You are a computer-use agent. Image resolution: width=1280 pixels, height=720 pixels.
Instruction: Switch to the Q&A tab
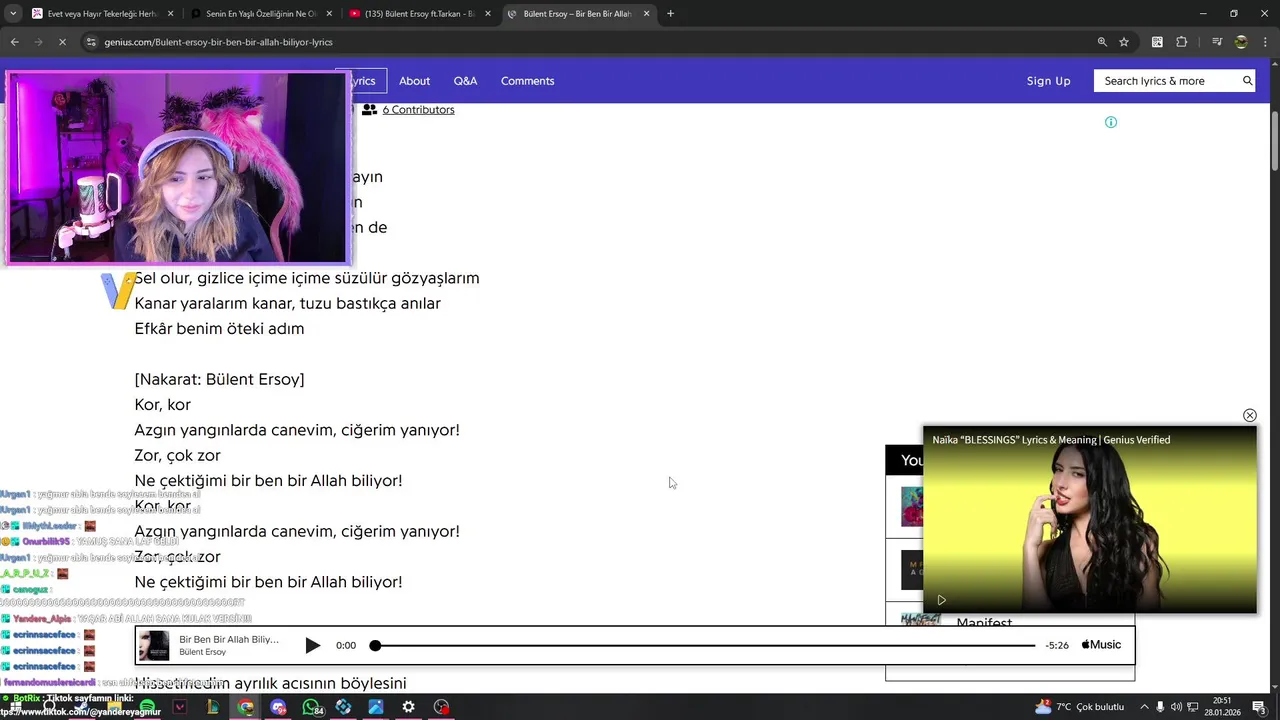465,81
